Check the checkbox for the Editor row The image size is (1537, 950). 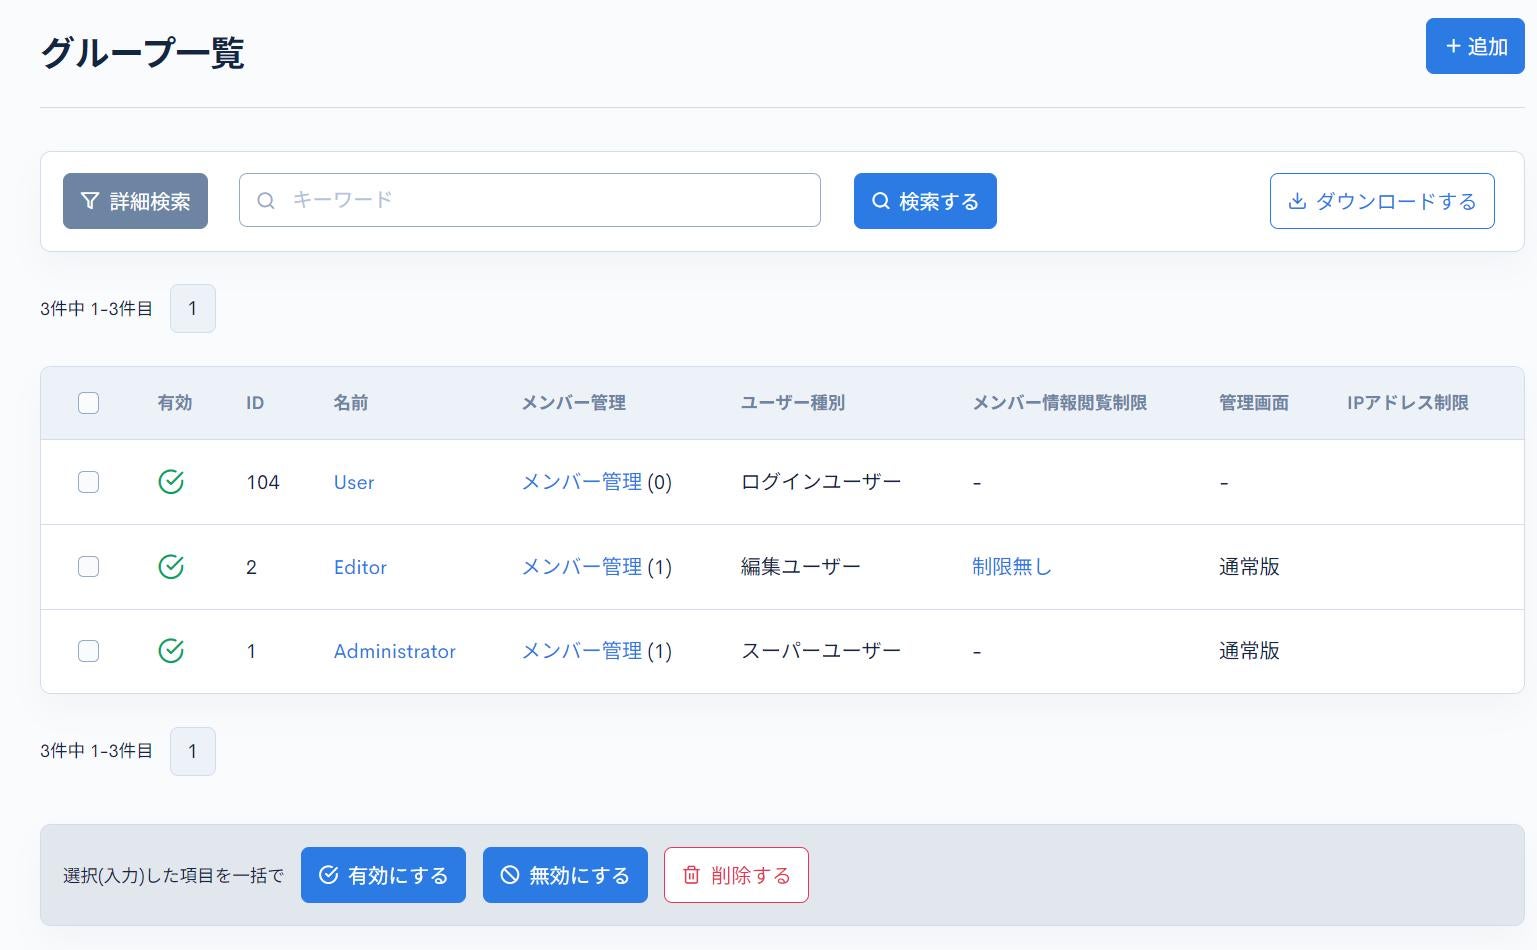click(88, 566)
